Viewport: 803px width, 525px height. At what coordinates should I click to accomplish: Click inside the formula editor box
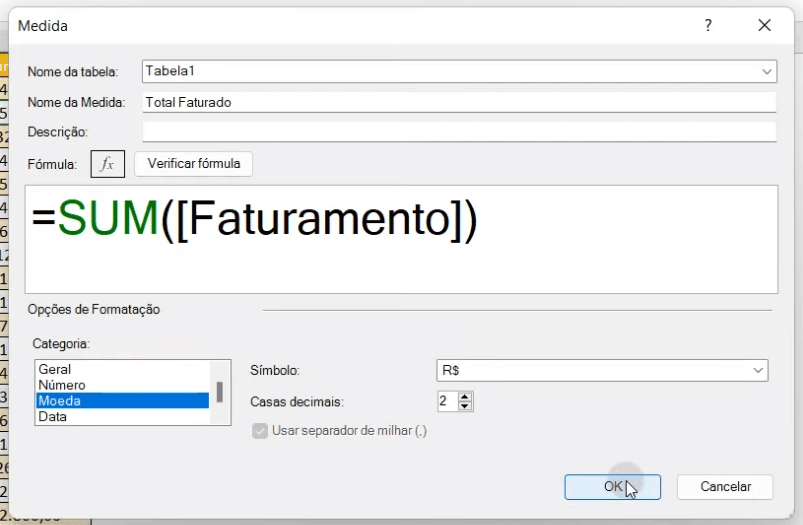coord(402,240)
